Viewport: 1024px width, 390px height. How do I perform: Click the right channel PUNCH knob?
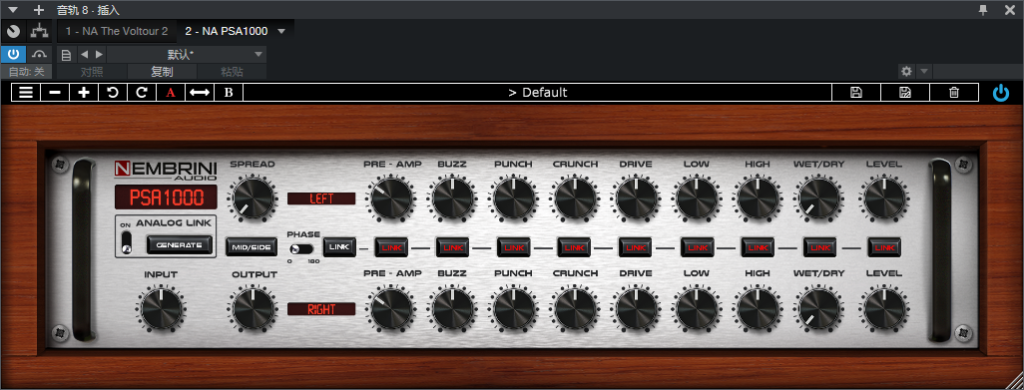pos(513,308)
